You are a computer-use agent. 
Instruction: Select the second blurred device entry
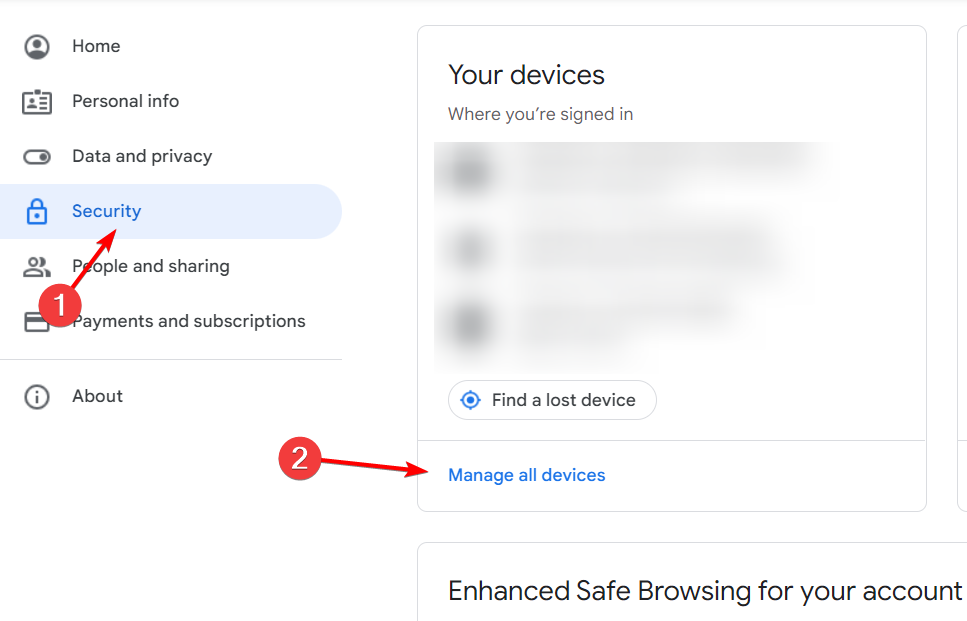coord(617,250)
